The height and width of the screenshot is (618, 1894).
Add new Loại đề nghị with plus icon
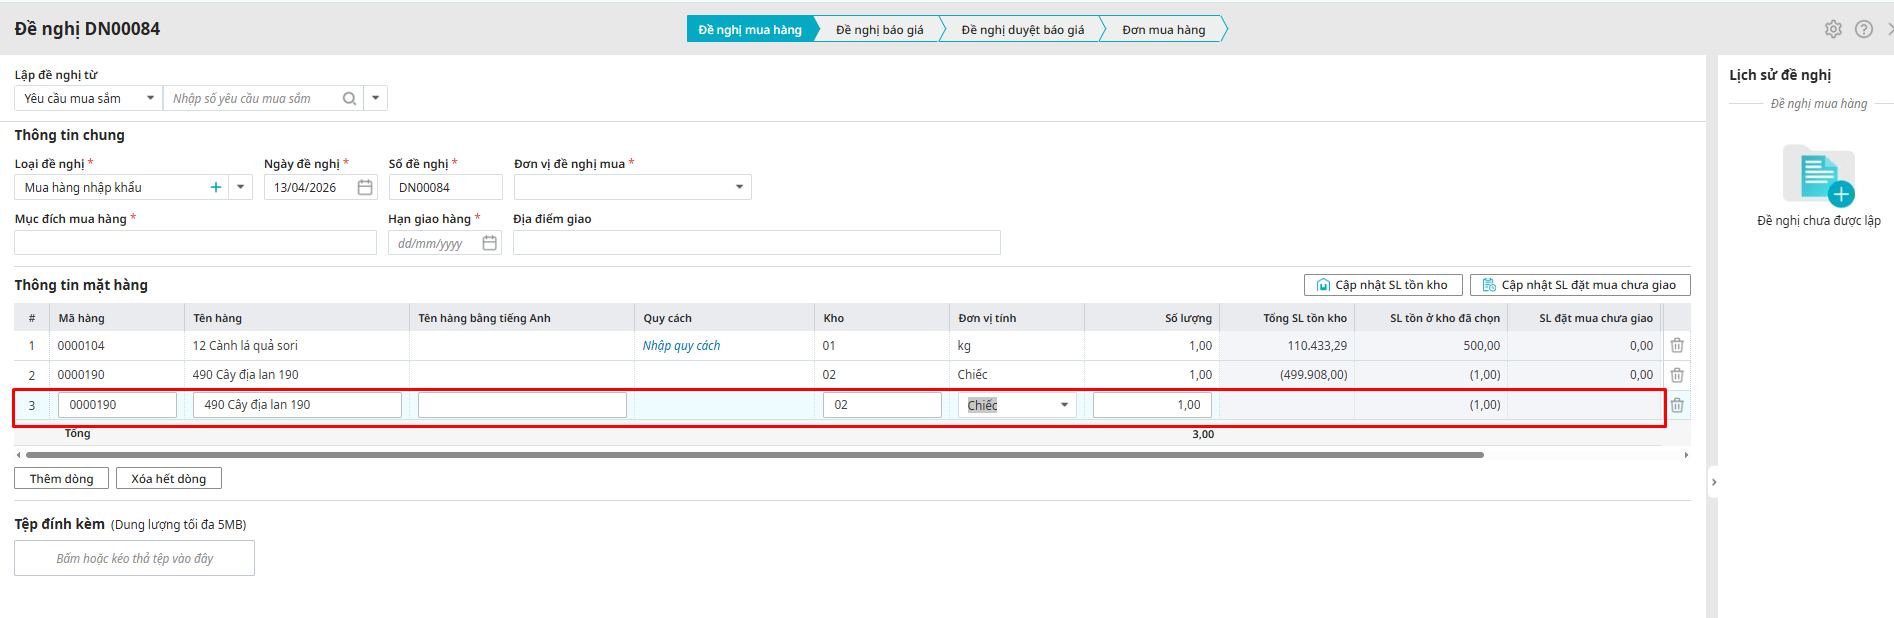tap(215, 187)
